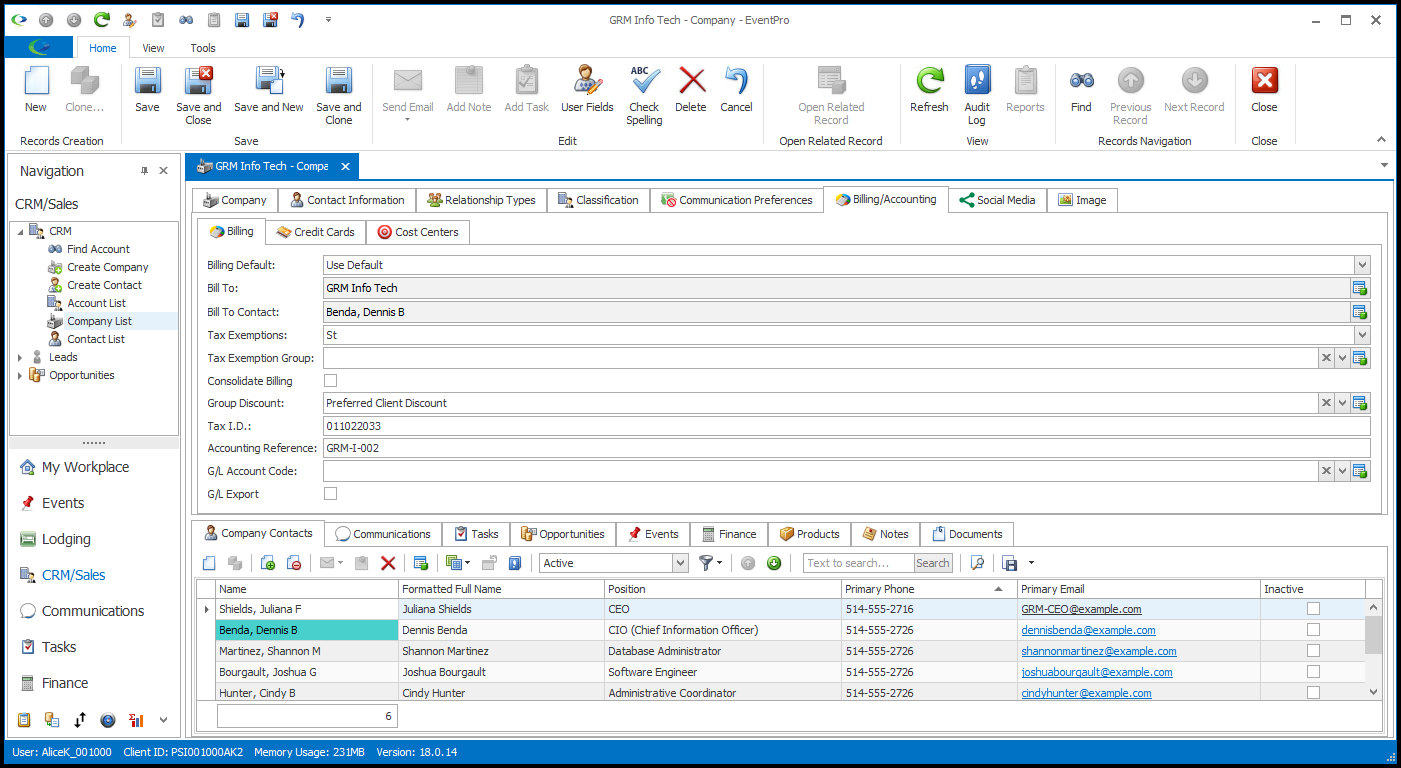Open the Social Media tab

click(997, 200)
